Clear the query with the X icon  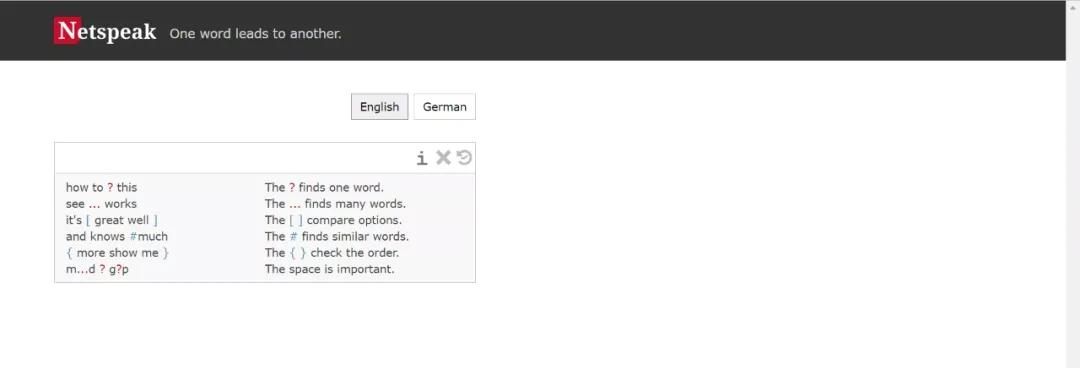point(443,158)
